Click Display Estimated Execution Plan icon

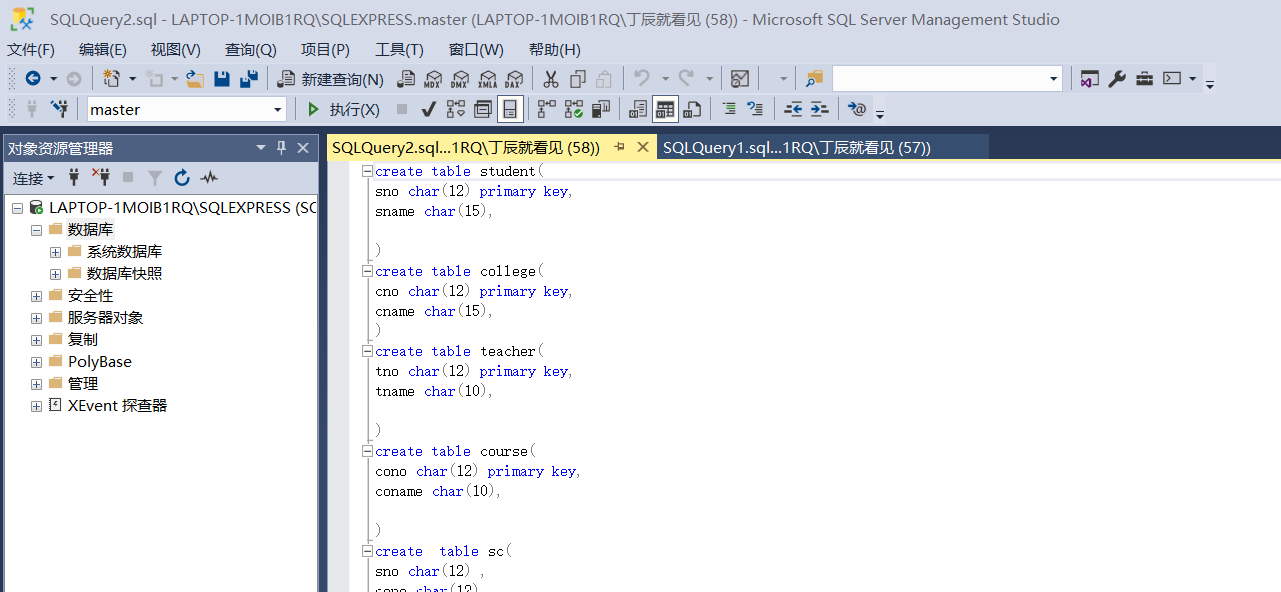tap(456, 109)
